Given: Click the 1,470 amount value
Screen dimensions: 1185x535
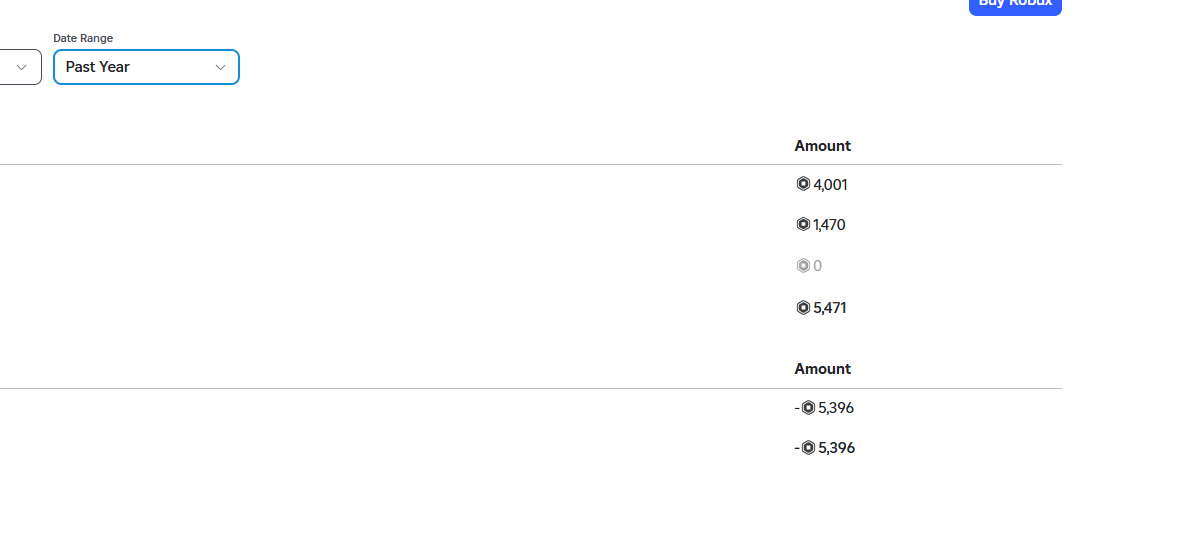Looking at the screenshot, I should pos(829,225).
